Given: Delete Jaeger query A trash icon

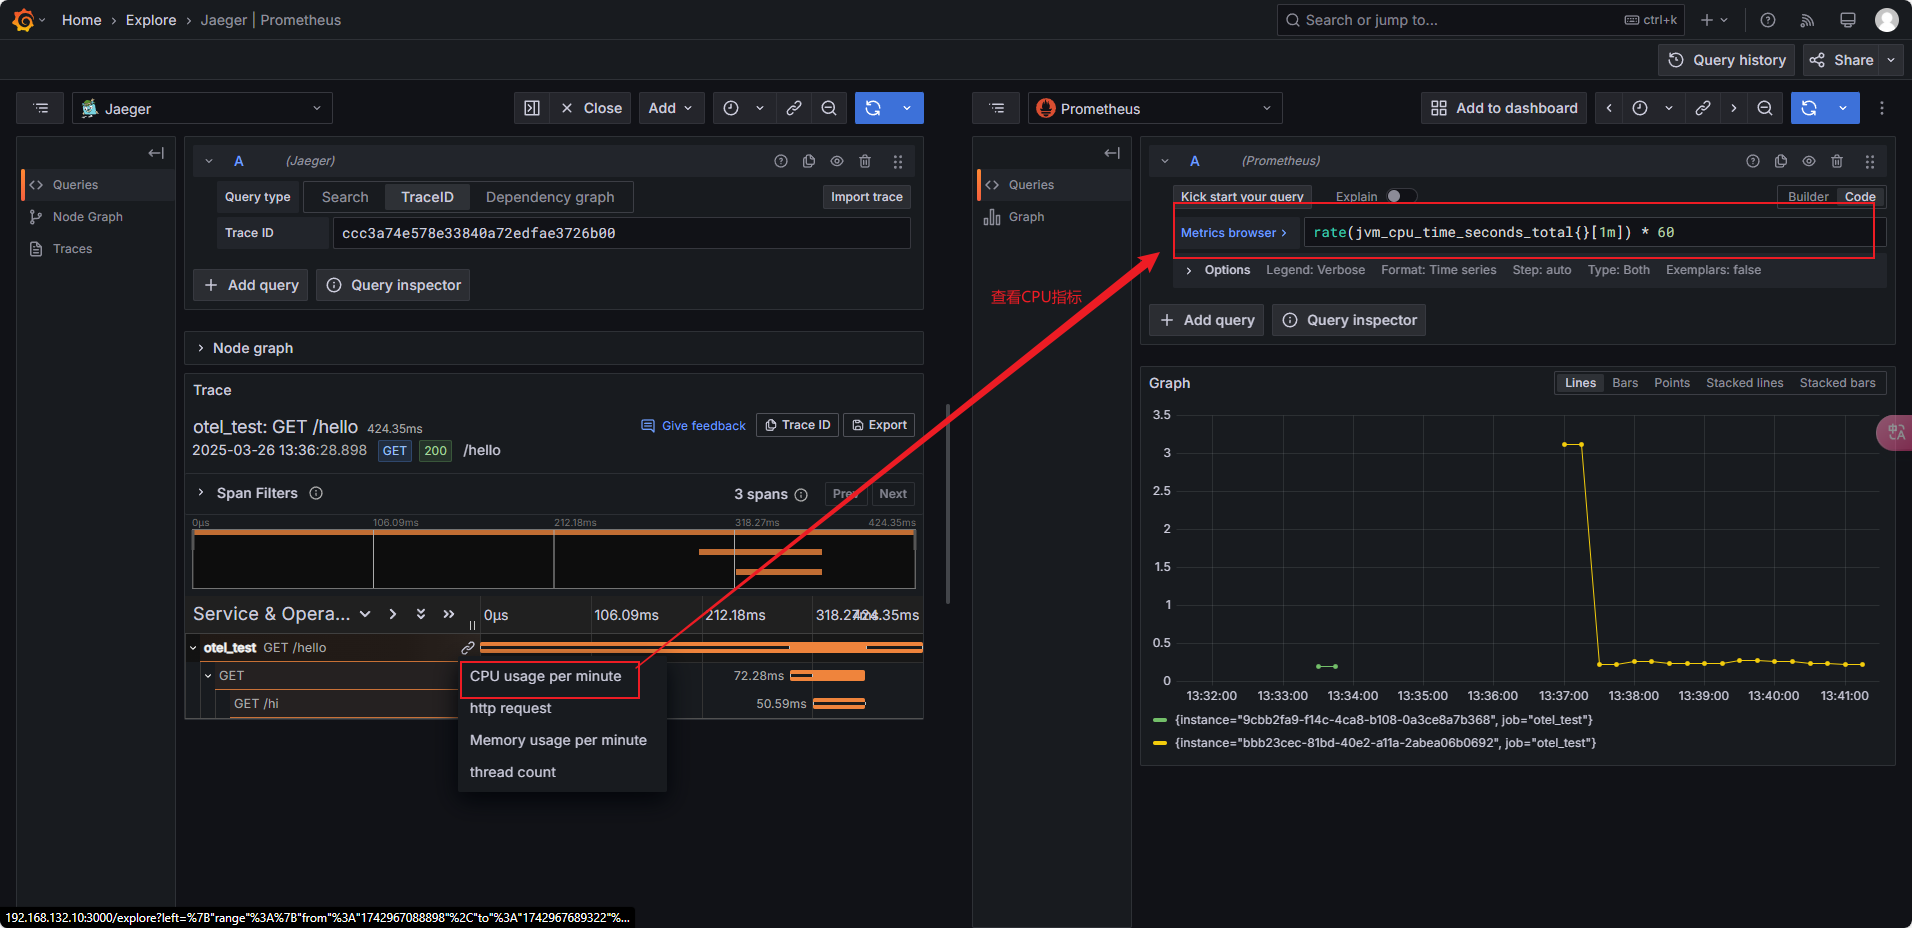Looking at the screenshot, I should click(x=865, y=161).
